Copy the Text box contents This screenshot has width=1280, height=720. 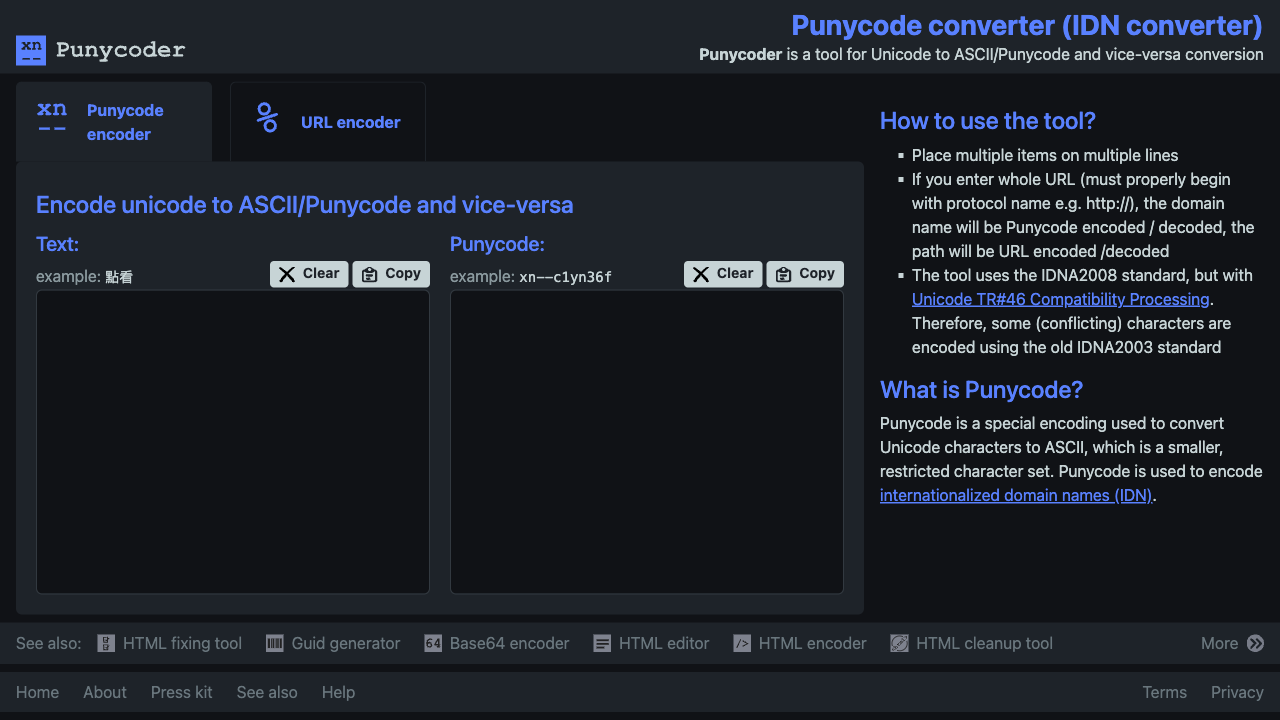391,274
